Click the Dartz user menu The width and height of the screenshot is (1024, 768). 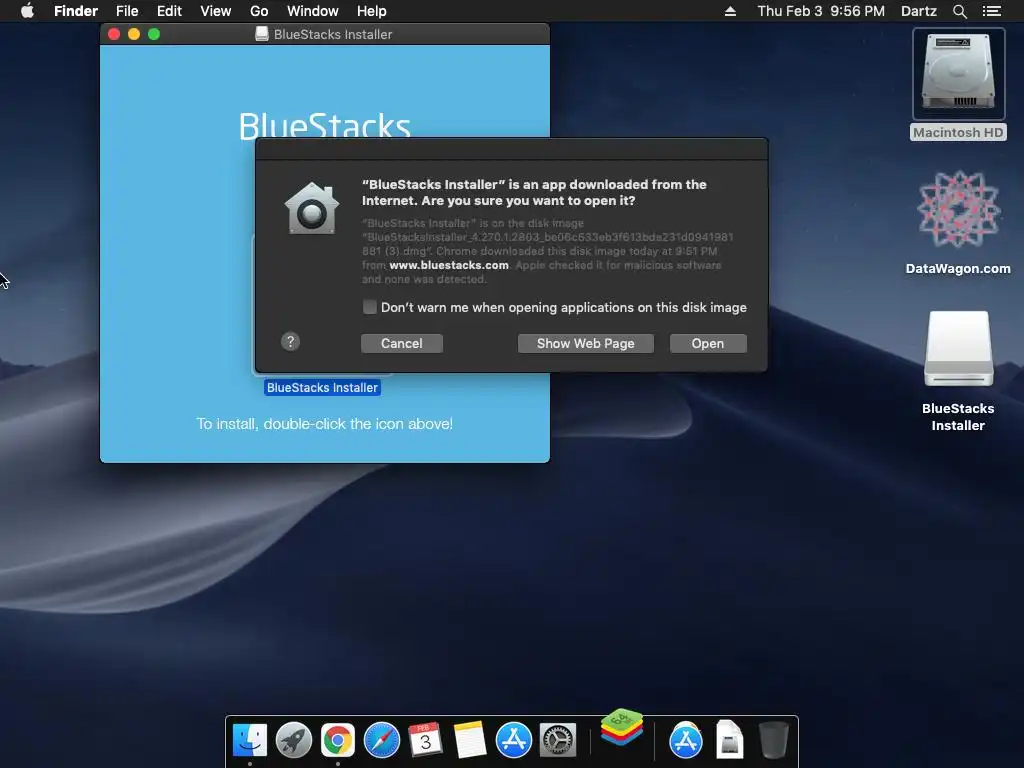(x=919, y=11)
